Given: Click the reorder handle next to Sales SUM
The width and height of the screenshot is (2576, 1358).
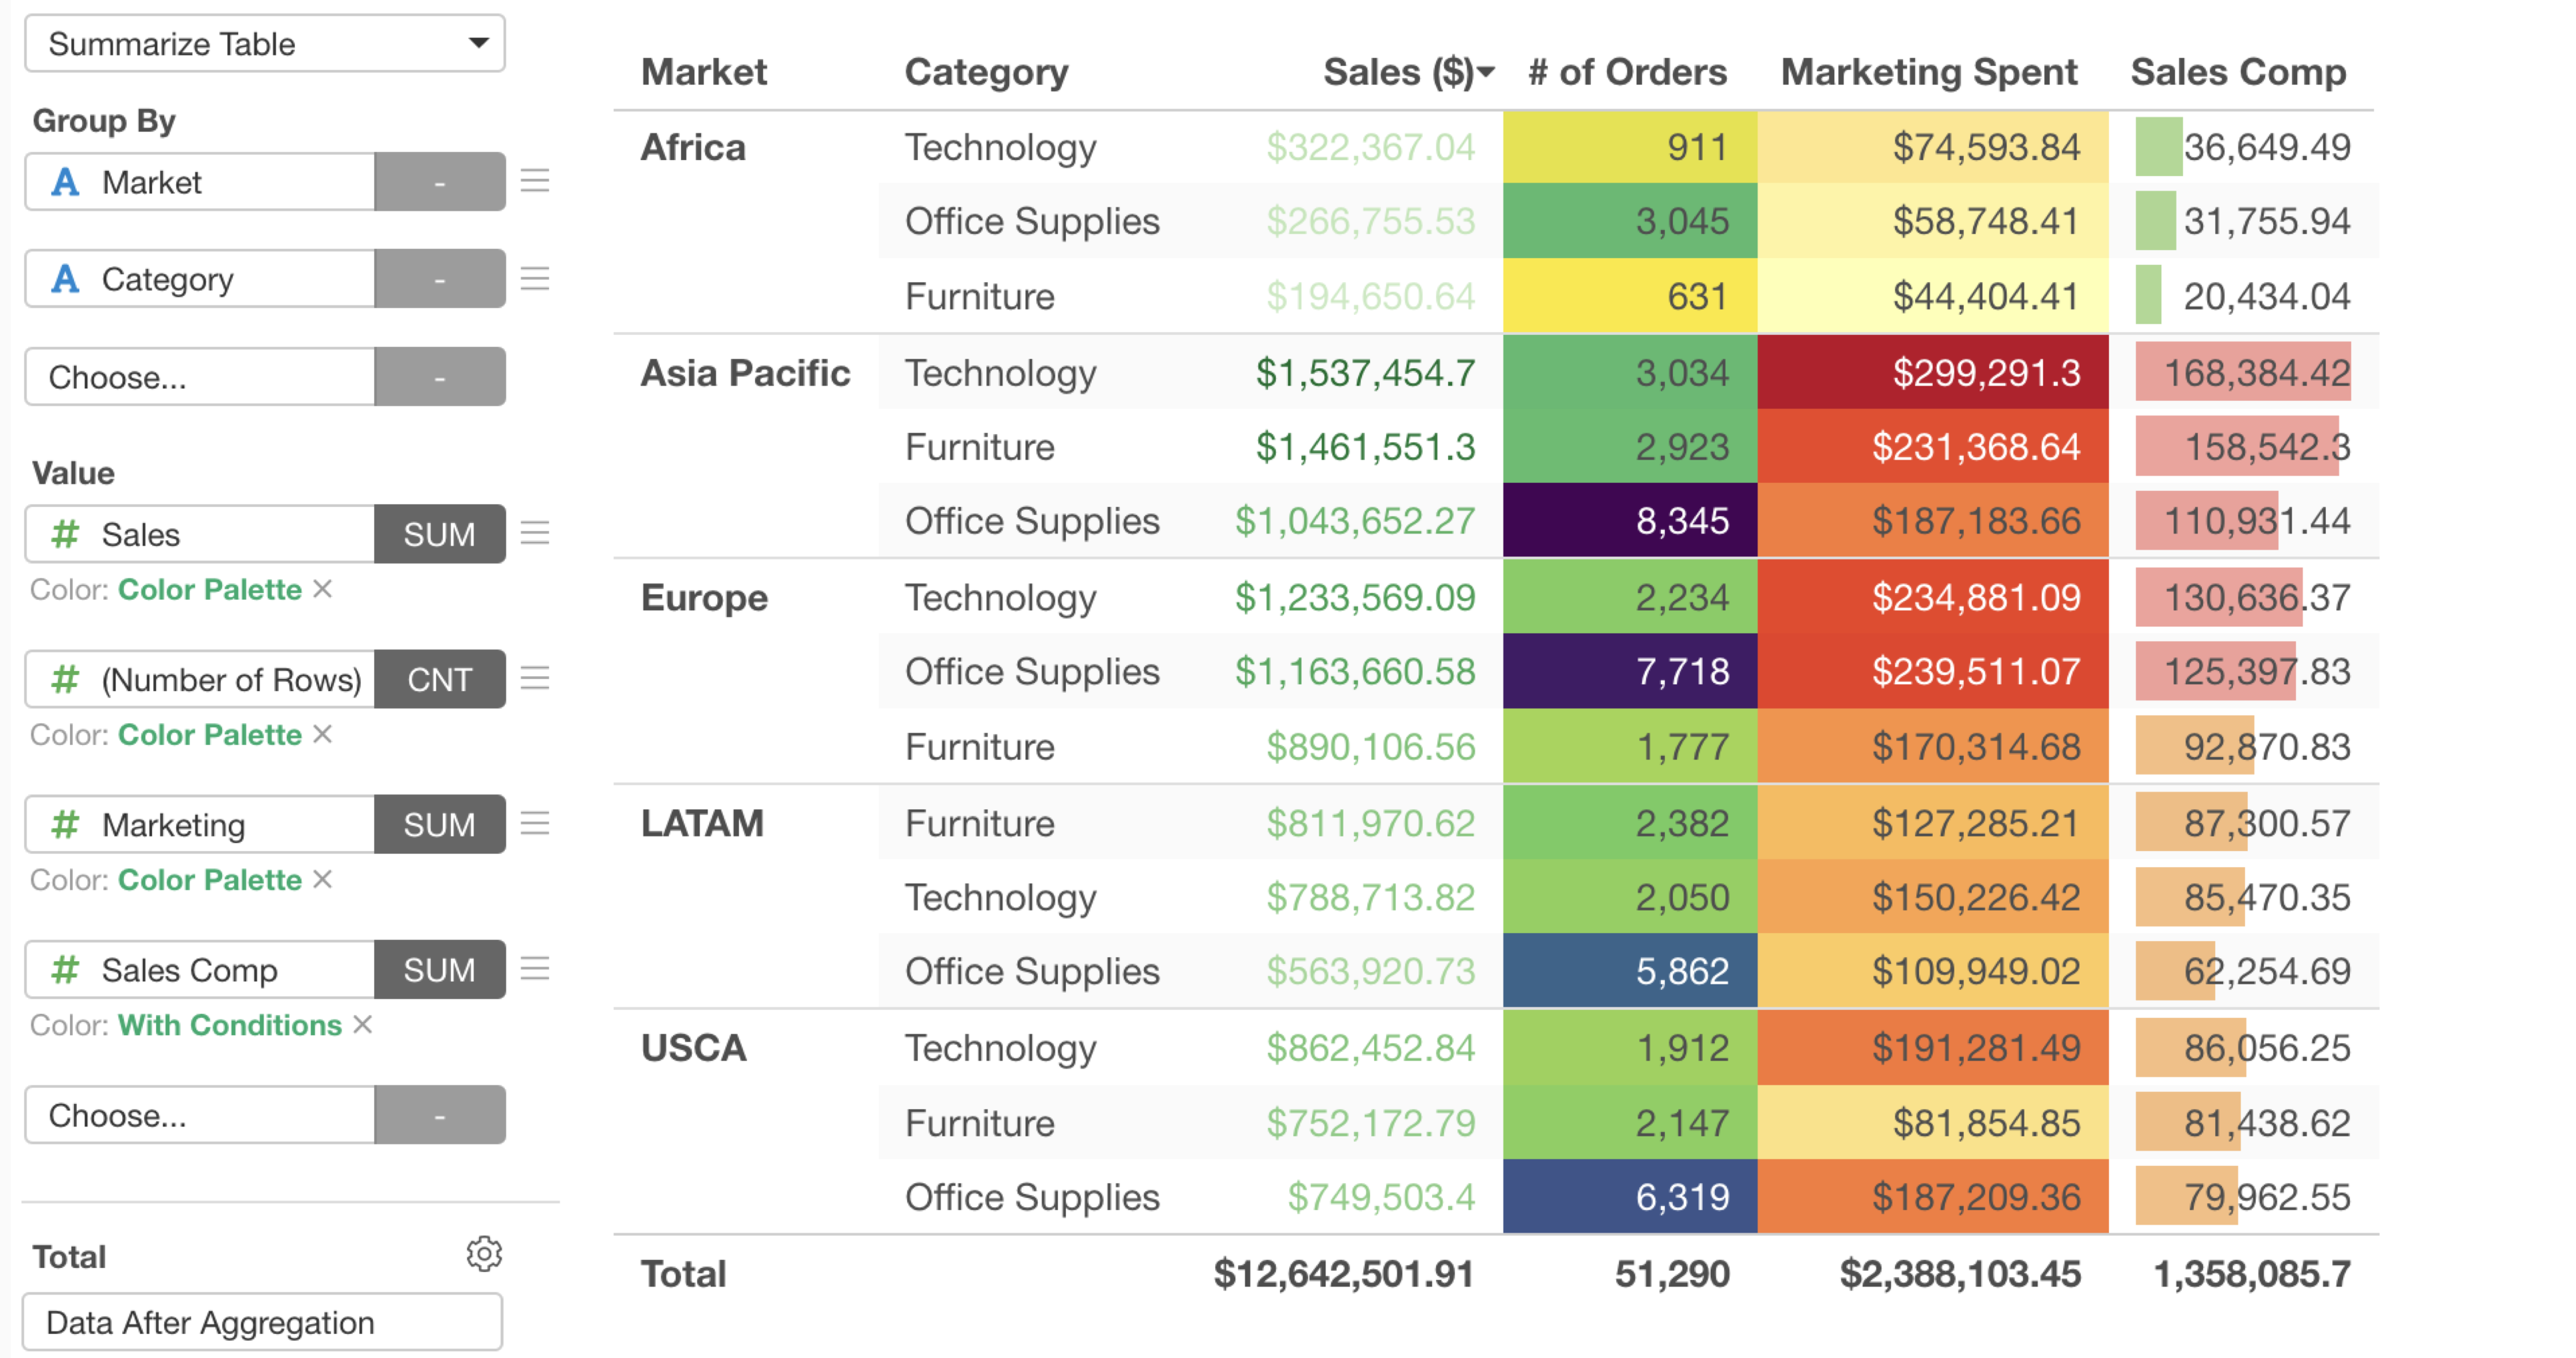Looking at the screenshot, I should (535, 533).
